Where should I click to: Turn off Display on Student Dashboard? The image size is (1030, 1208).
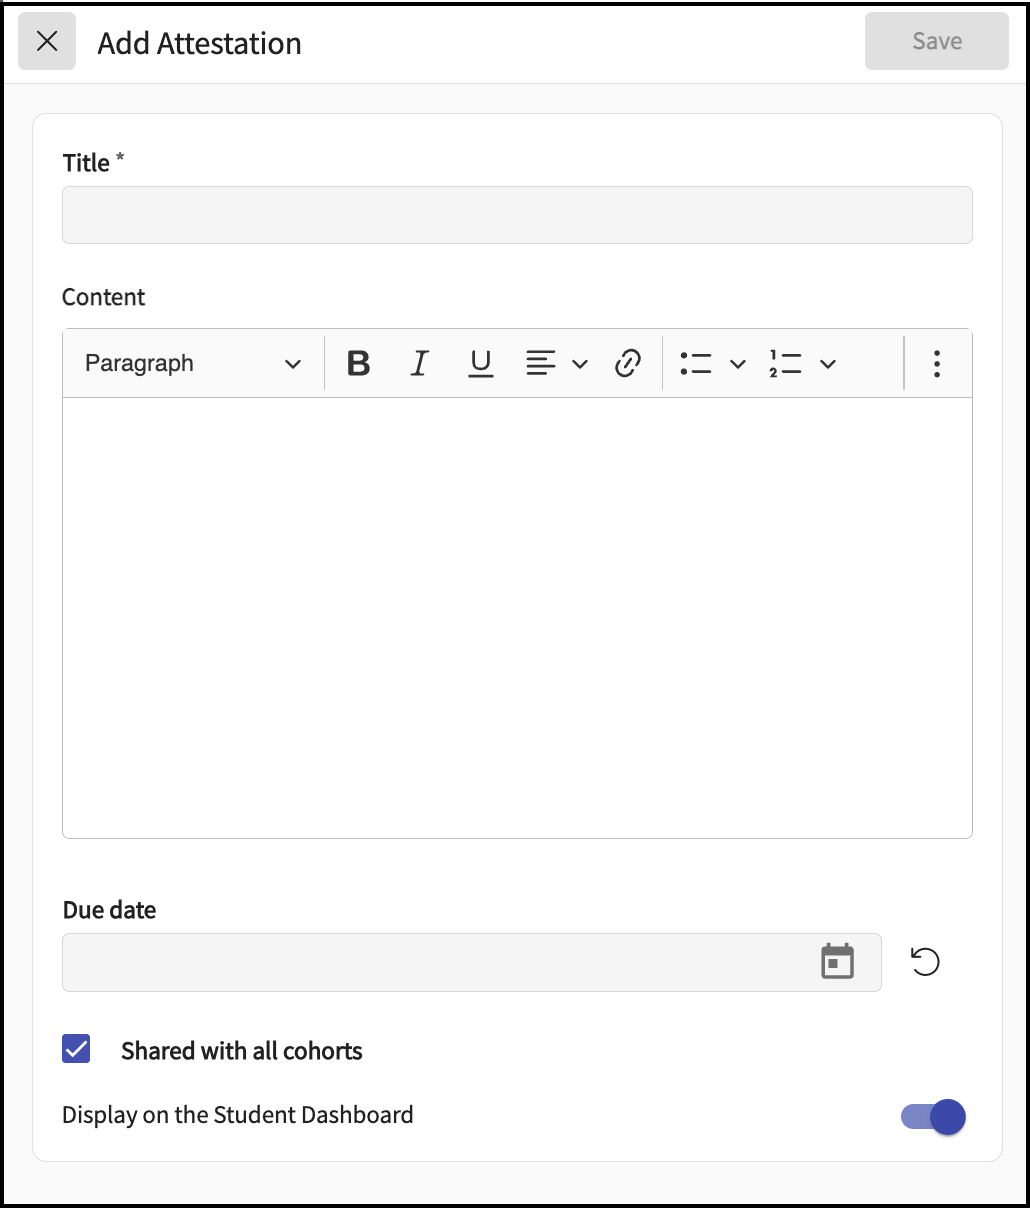[x=933, y=1116]
